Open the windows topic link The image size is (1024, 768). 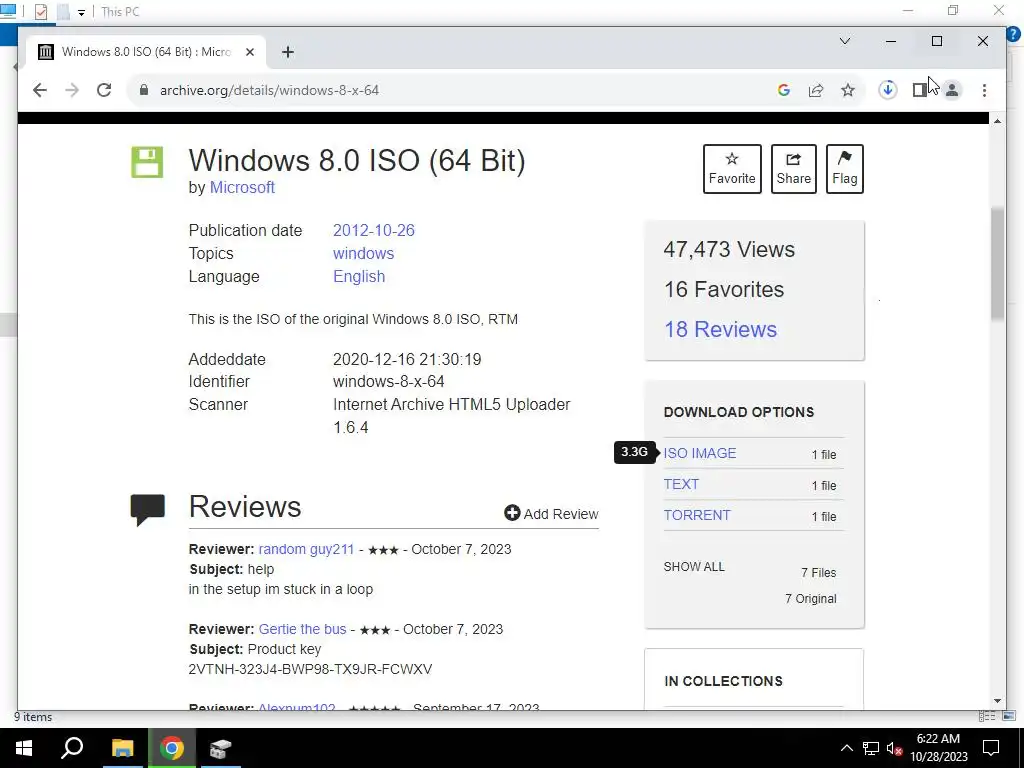[363, 253]
